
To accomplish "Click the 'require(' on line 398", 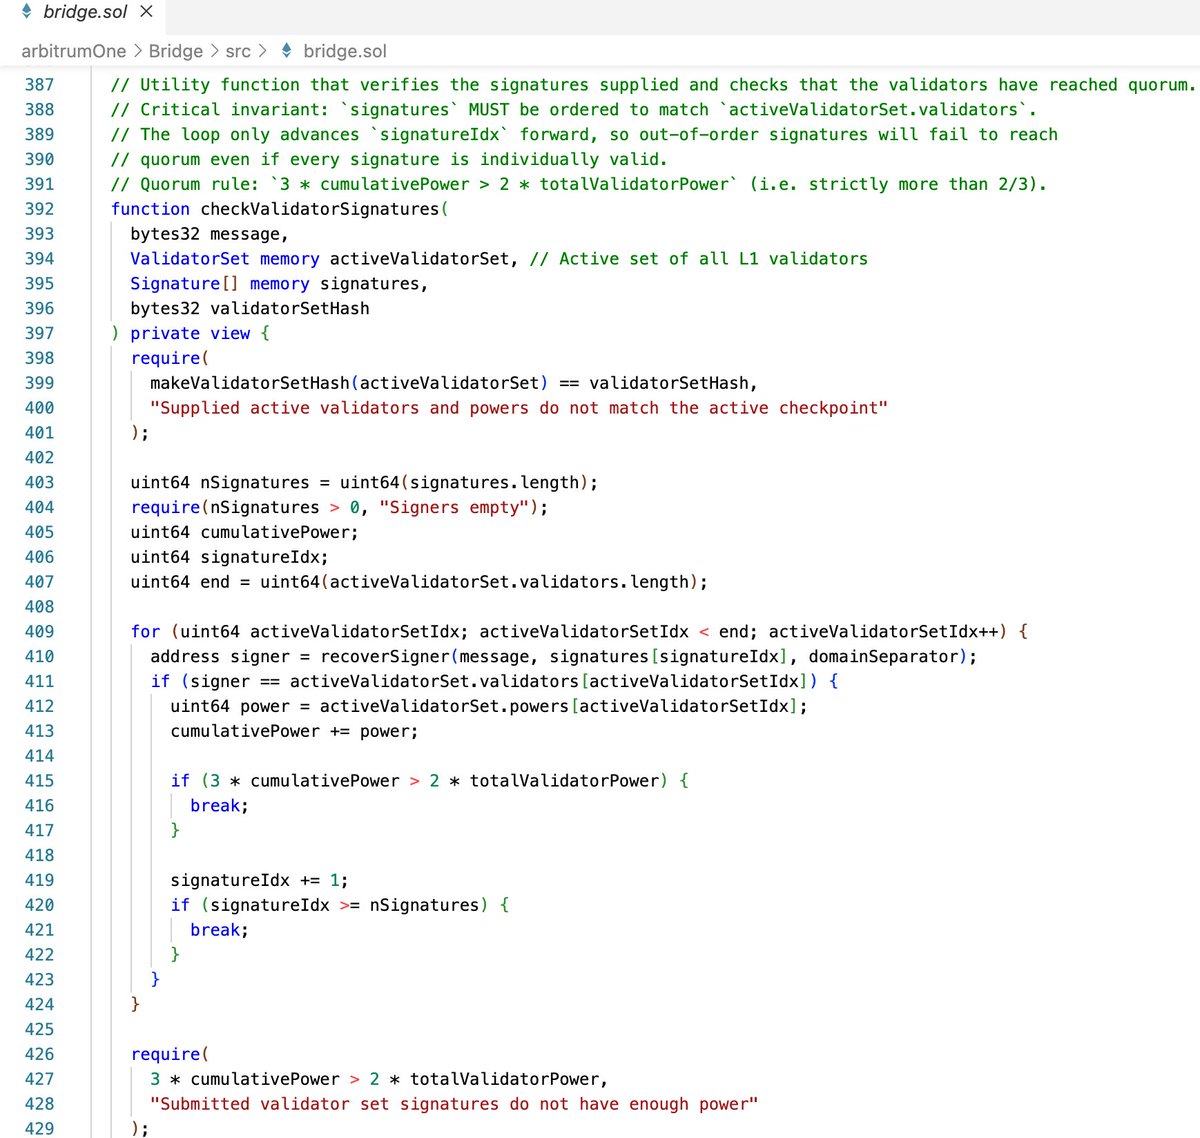I will click(x=170, y=358).
